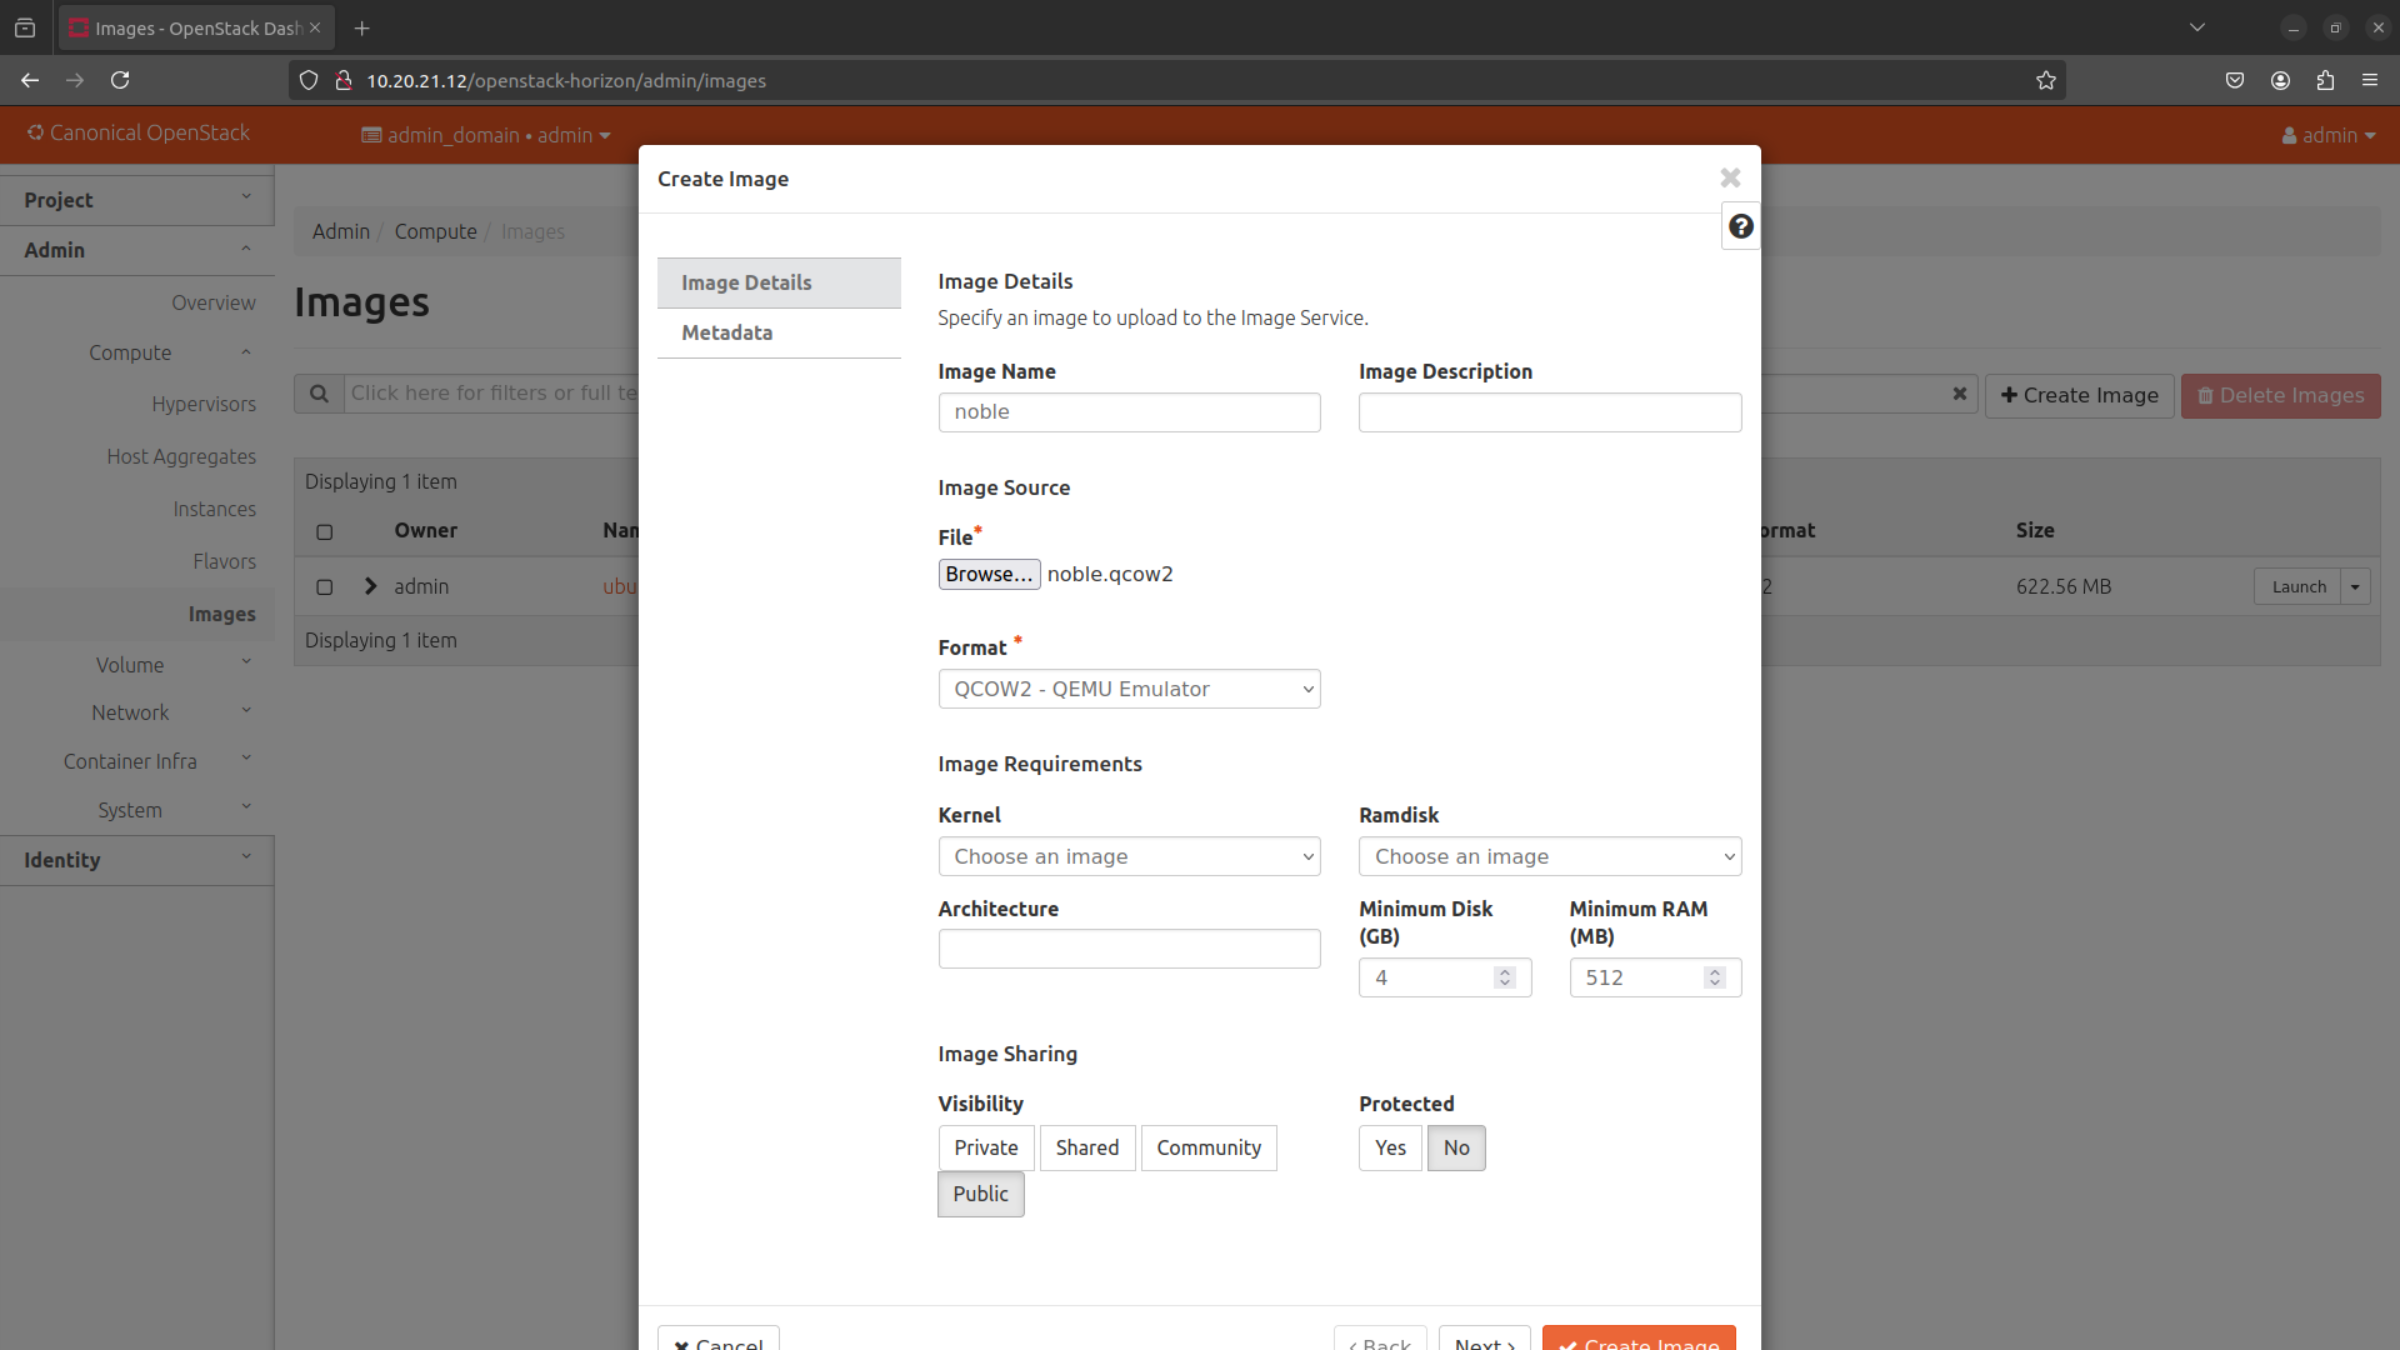Set Protected to No
Image resolution: width=2400 pixels, height=1350 pixels.
pyautogui.click(x=1456, y=1148)
